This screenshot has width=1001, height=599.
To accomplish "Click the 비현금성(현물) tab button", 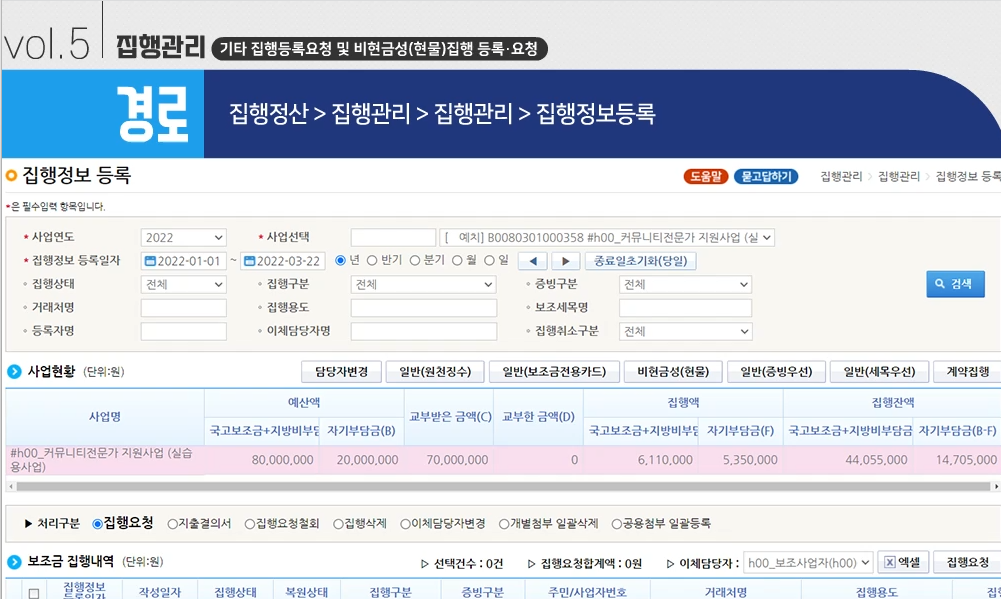I will (x=673, y=372).
